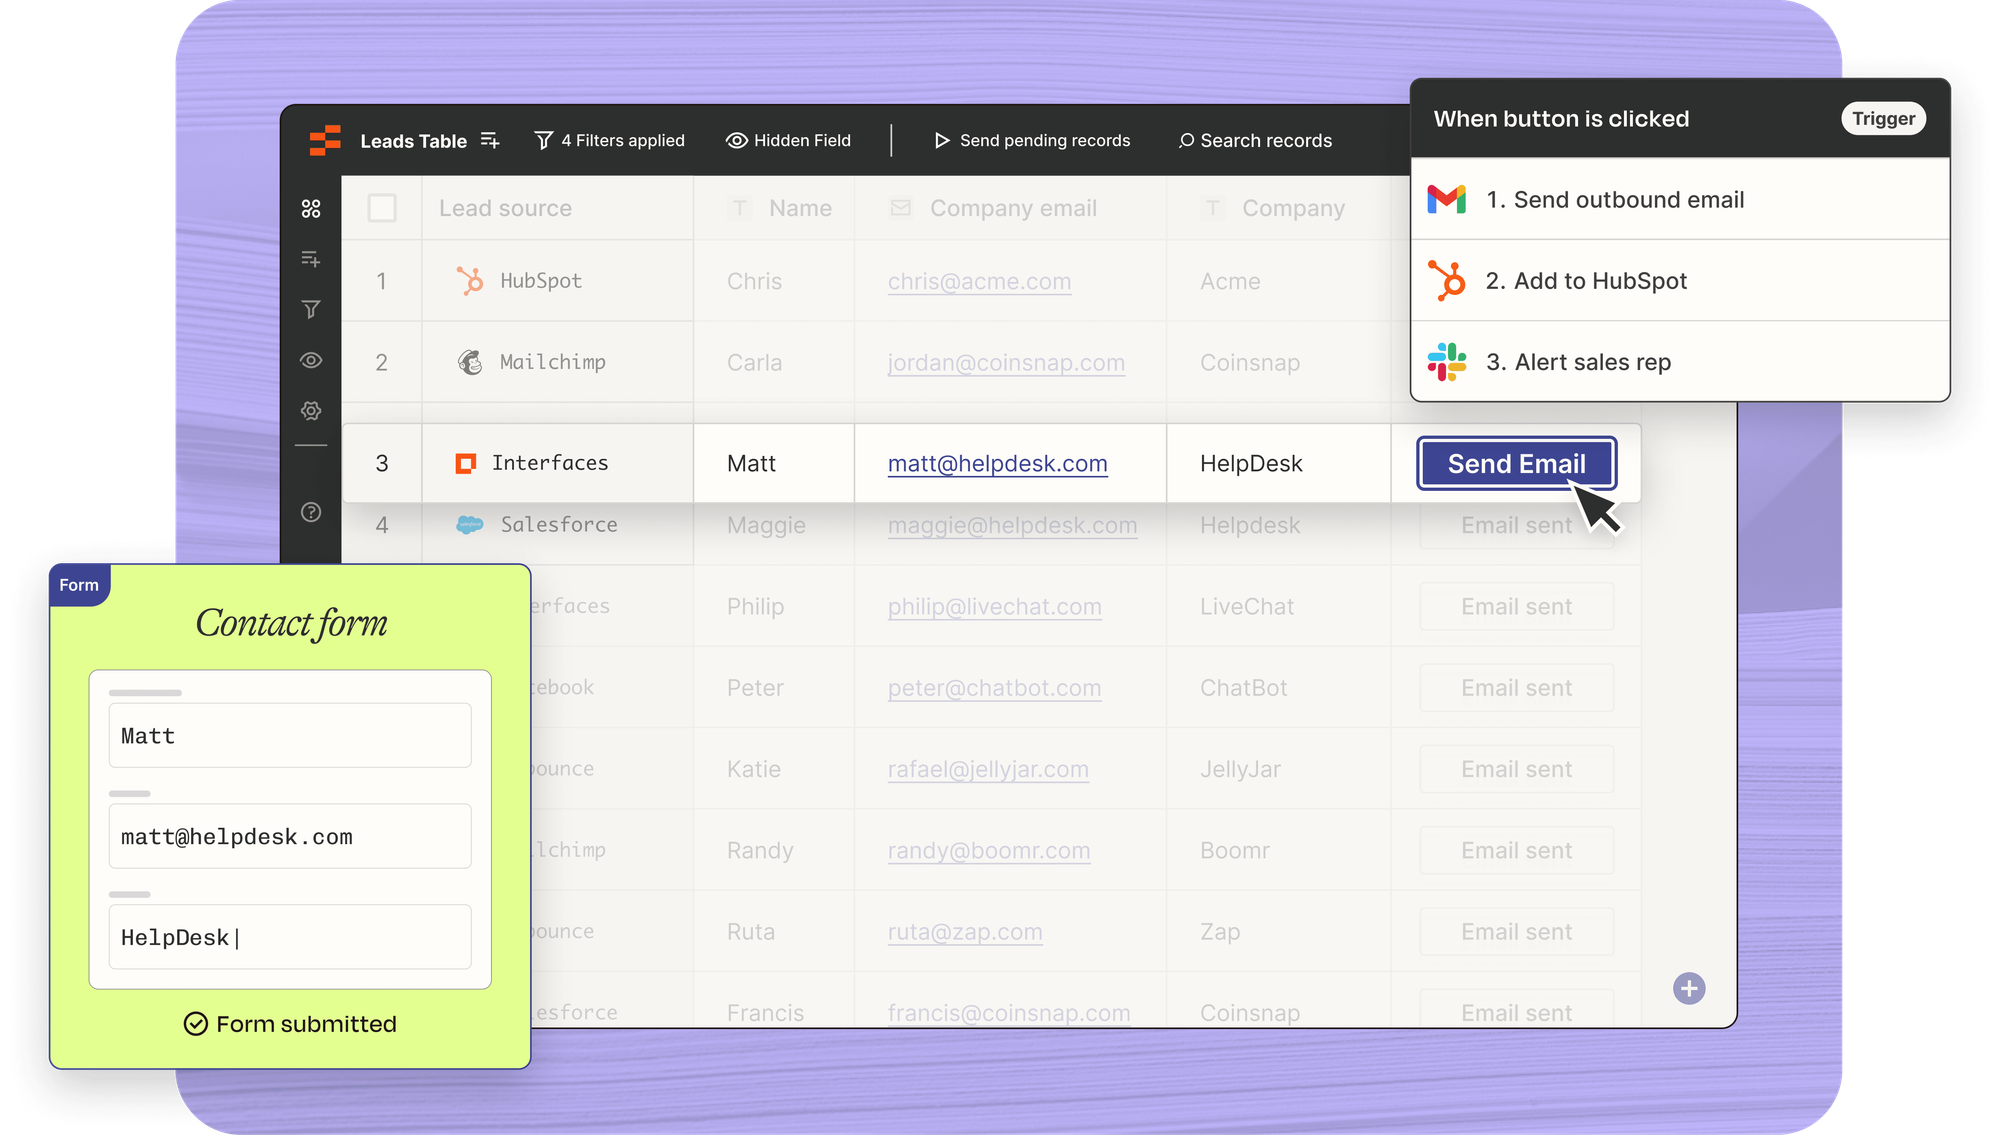Click the Gmail icon in step 1
Viewport: 2000px width, 1135px height.
tap(1446, 199)
